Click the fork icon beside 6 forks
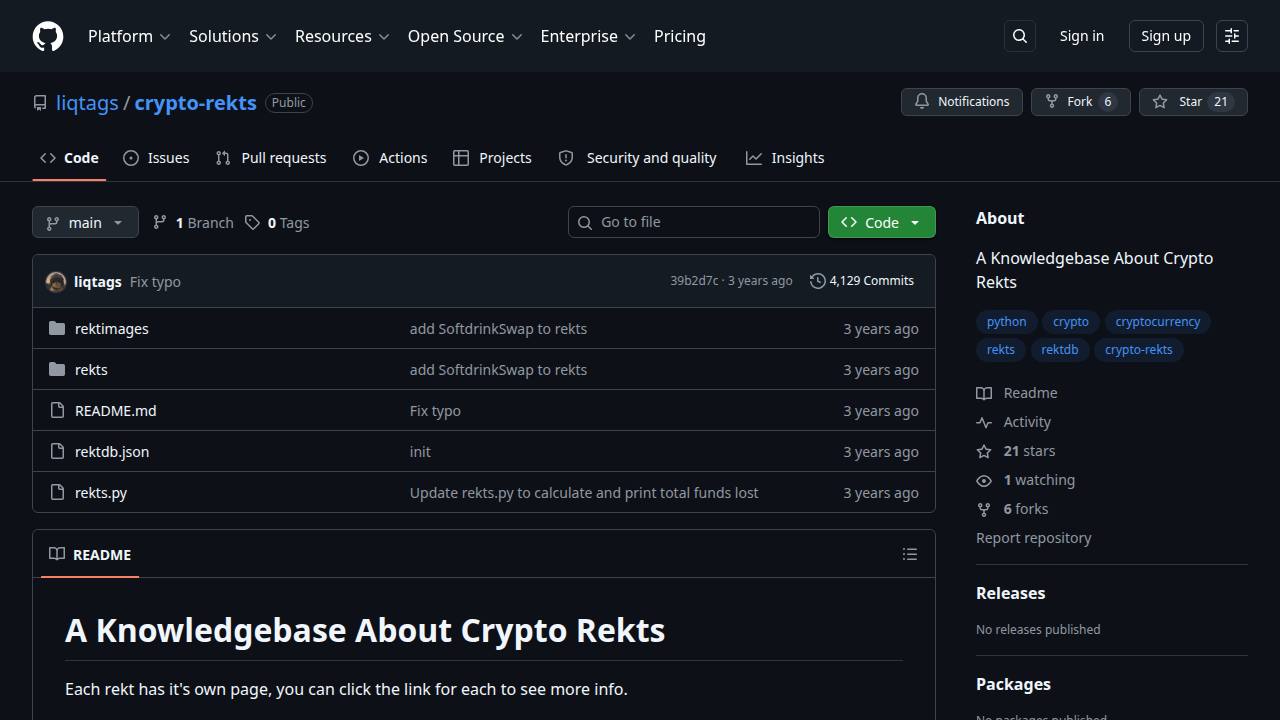1280x720 pixels. coord(984,509)
